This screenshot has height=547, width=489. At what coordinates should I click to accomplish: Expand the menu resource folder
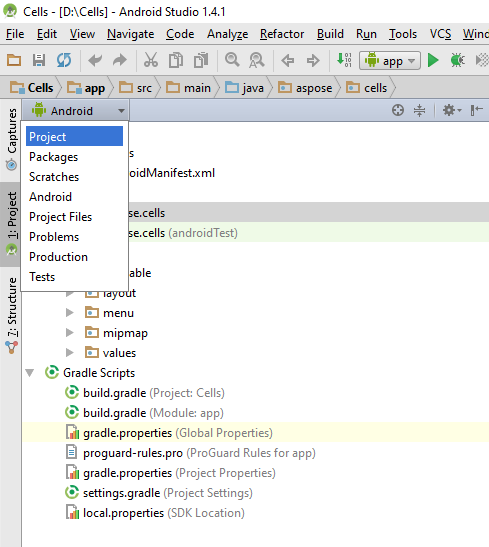coord(70,313)
